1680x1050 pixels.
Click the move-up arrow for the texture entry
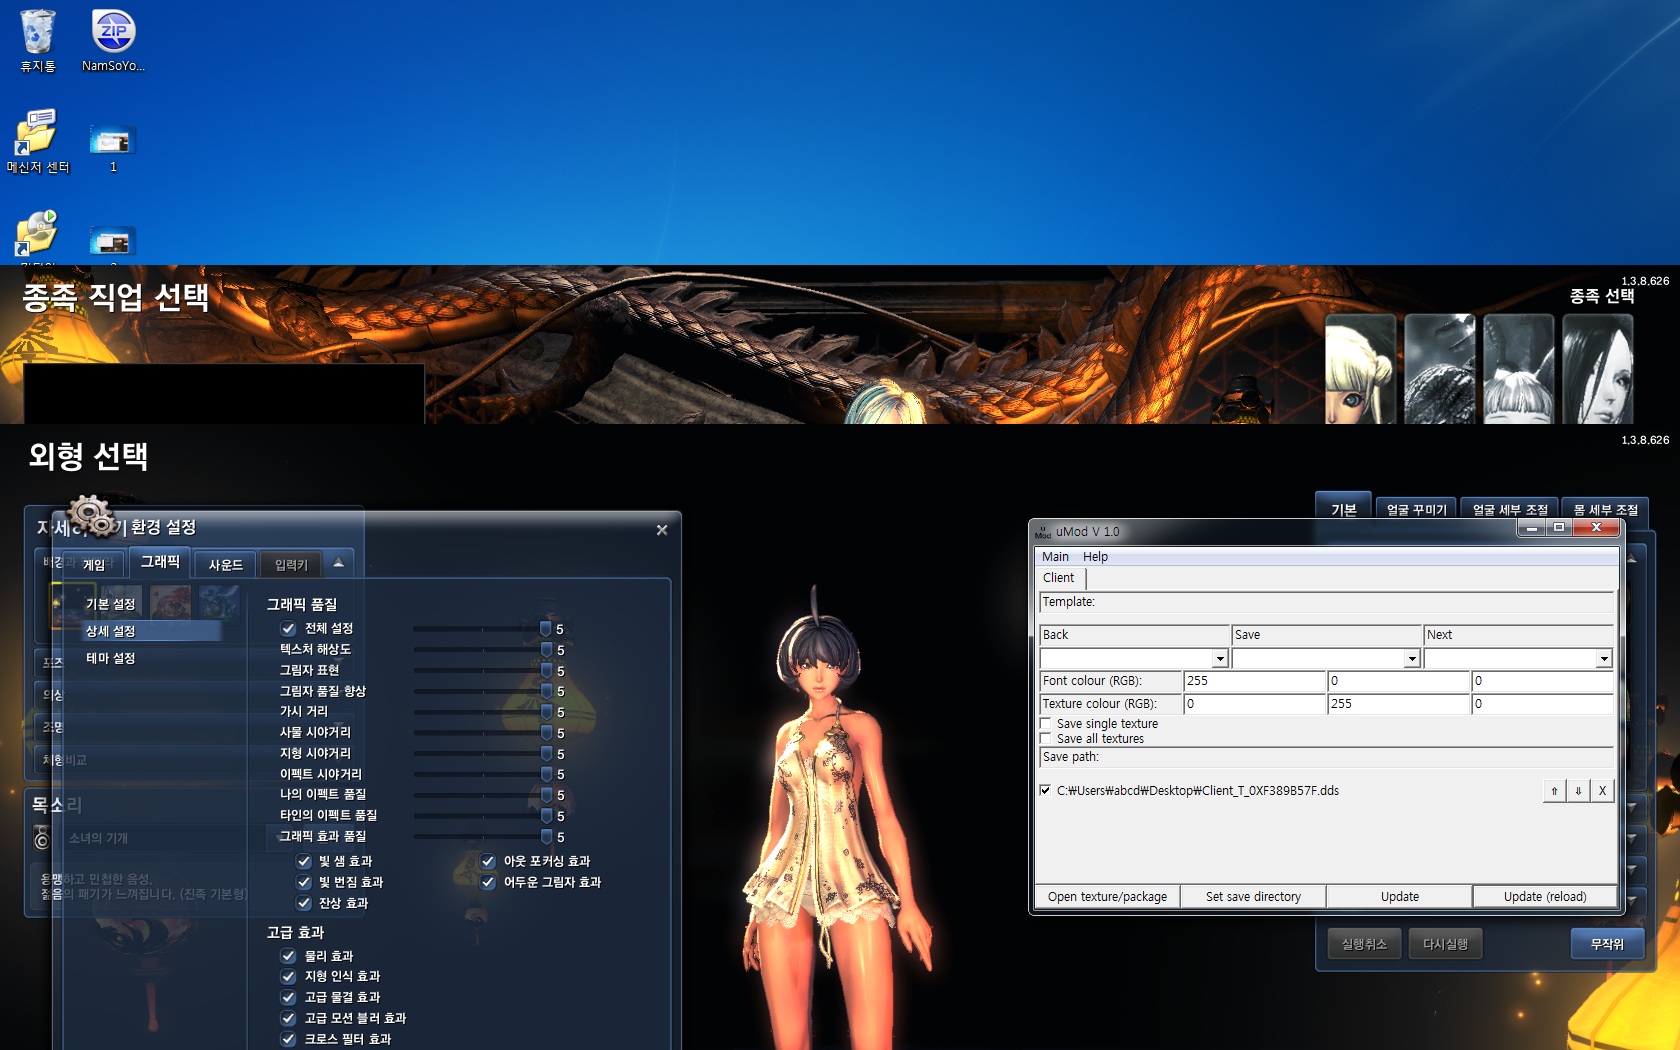click(1554, 791)
